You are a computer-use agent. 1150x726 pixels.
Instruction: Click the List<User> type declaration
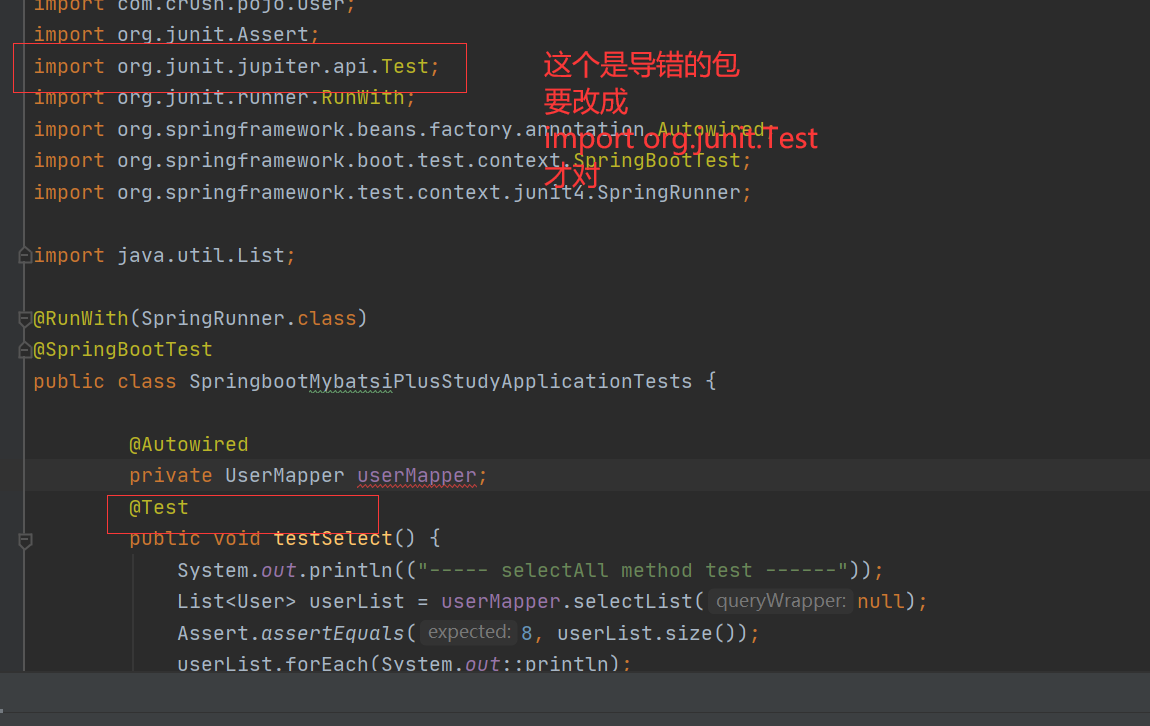point(236,601)
